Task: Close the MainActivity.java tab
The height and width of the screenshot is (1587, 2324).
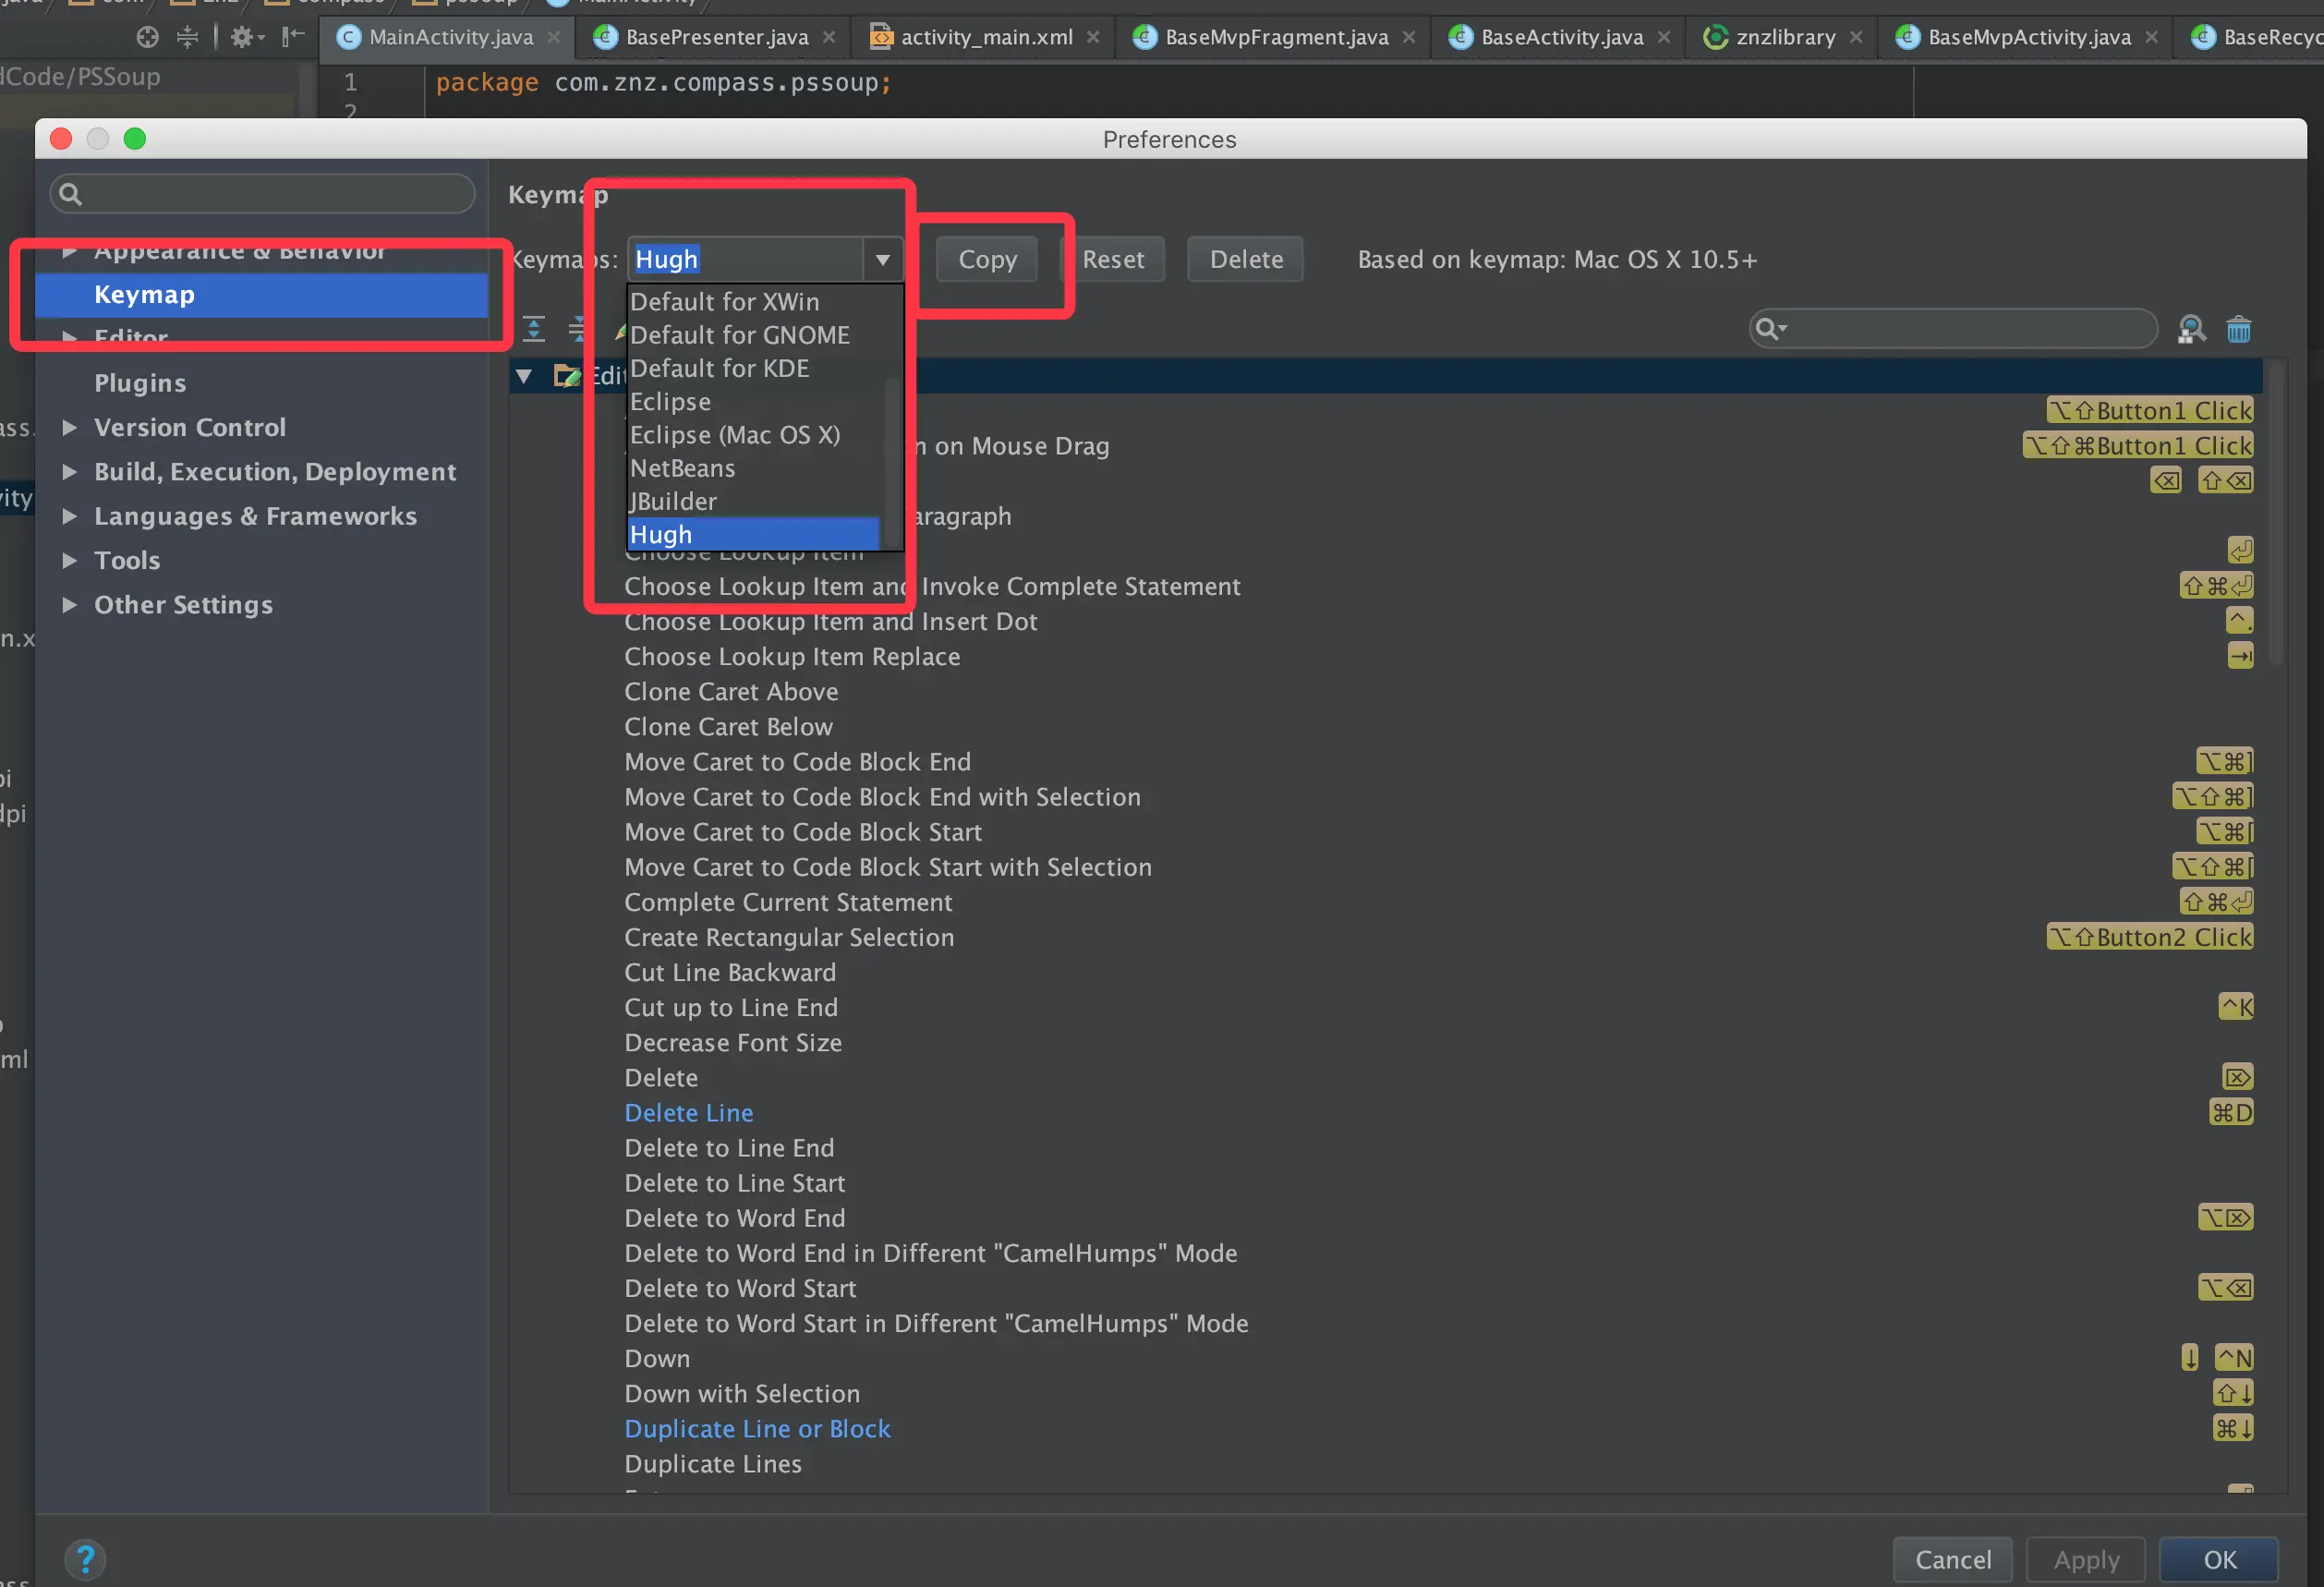Action: pos(554,37)
